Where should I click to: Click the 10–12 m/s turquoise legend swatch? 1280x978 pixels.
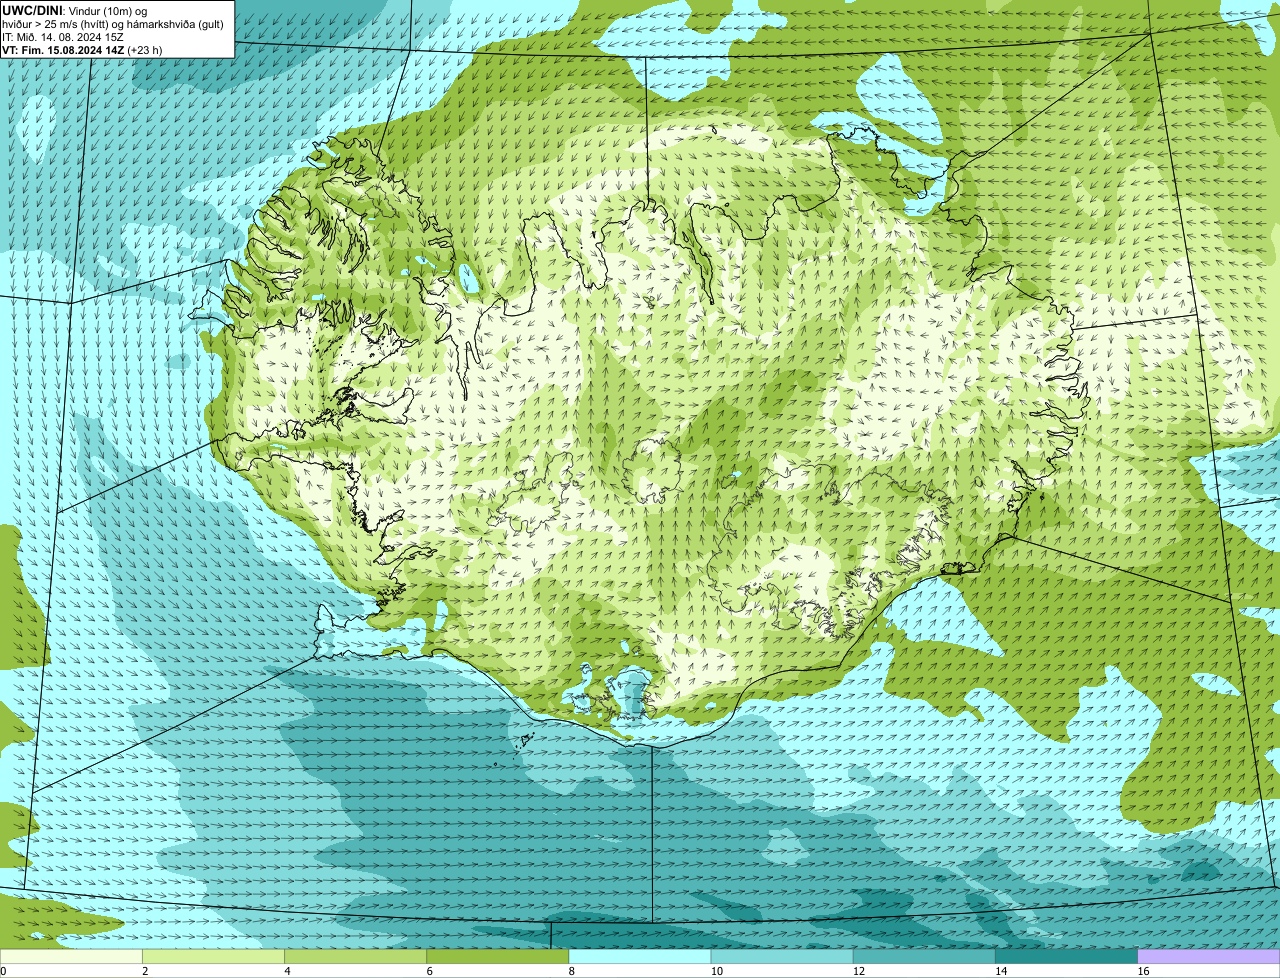pyautogui.click(x=782, y=956)
